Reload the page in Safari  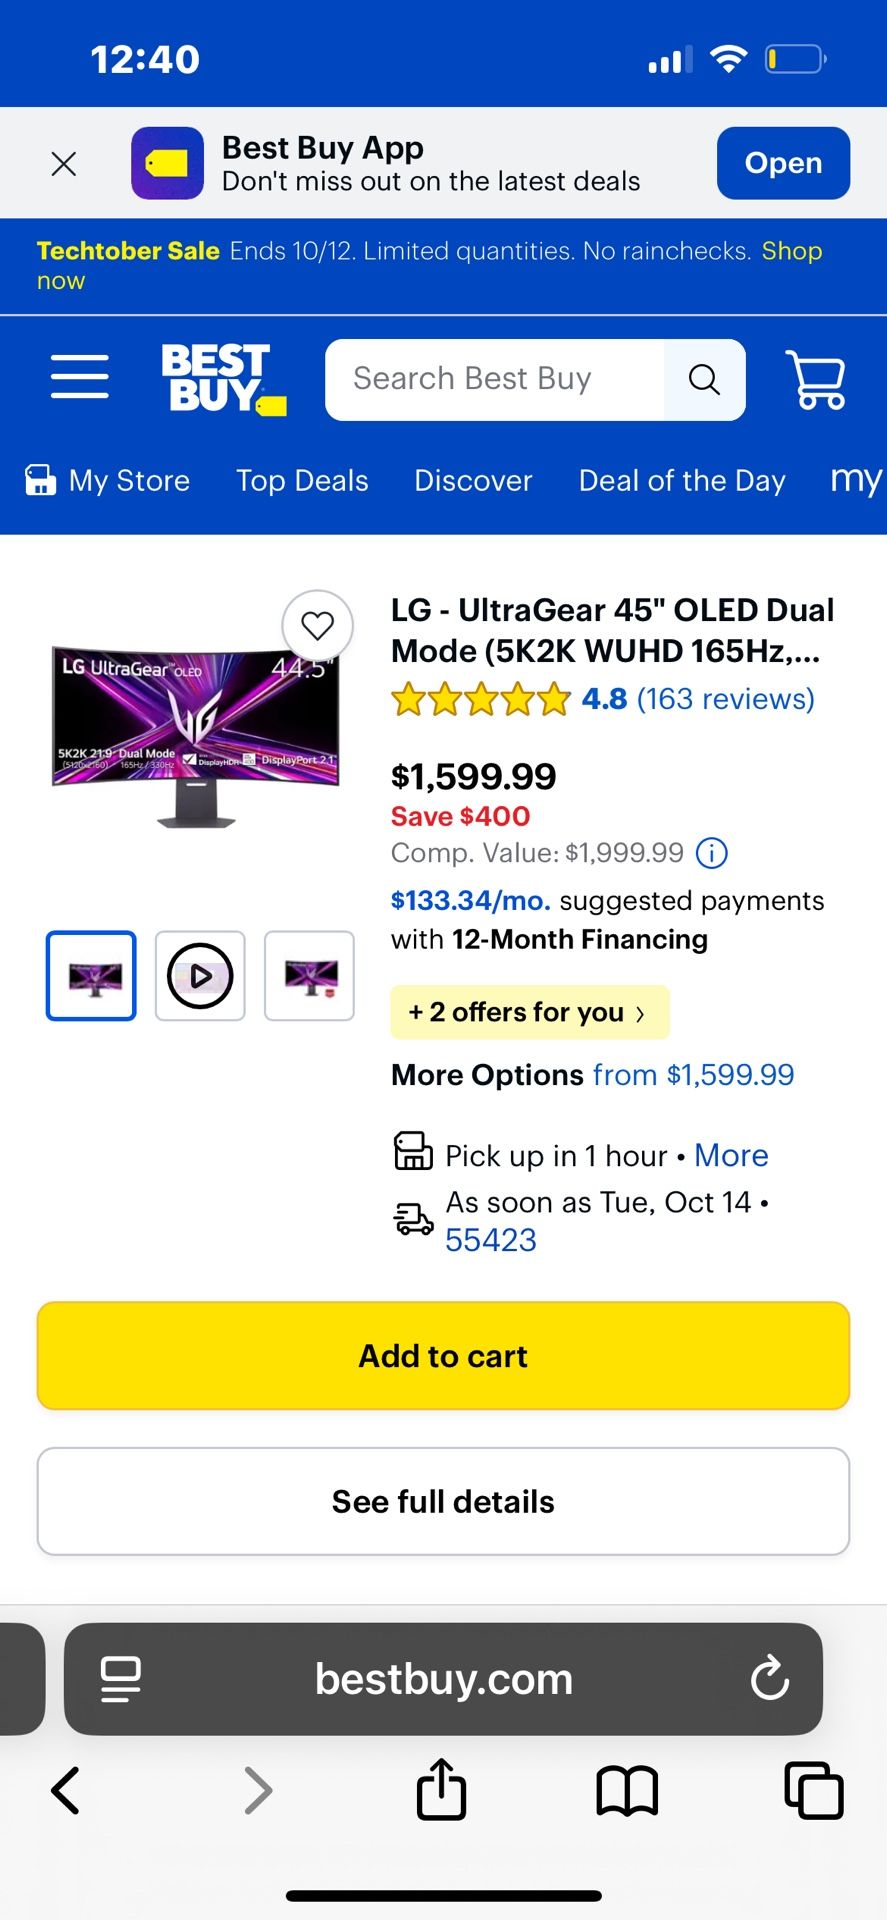pyautogui.click(x=770, y=1679)
